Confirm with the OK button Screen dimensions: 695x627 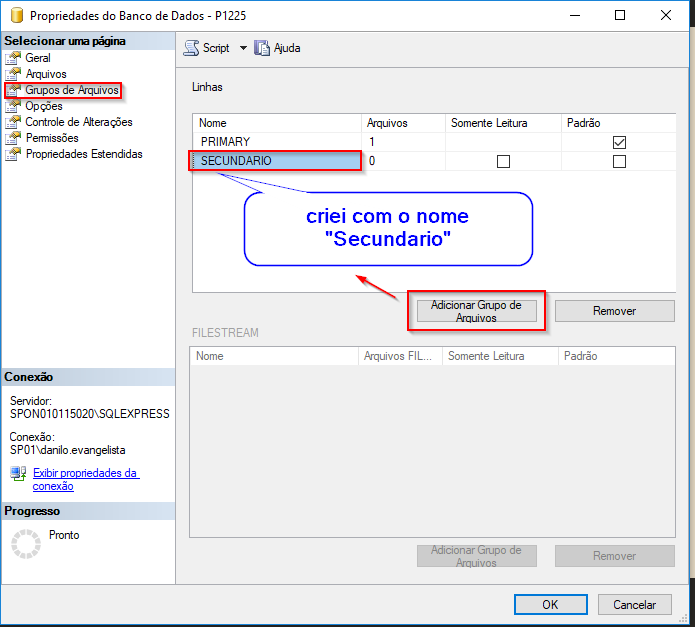click(551, 605)
